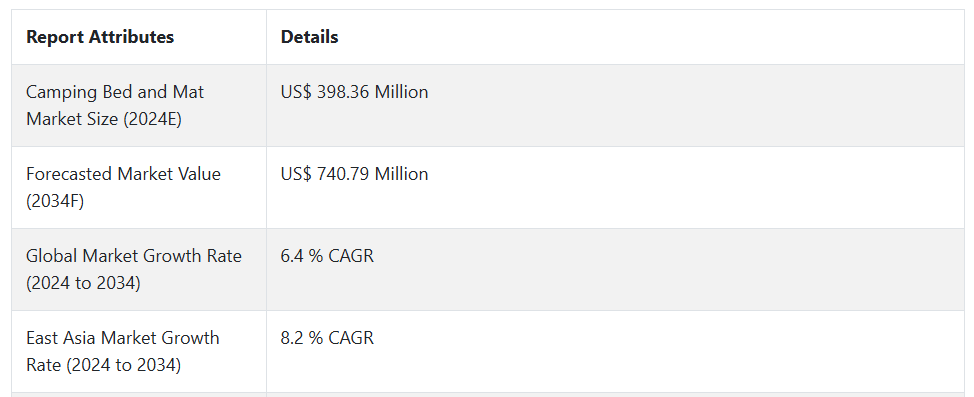The image size is (974, 397).
Task: Select the 6.4 % CAGR value
Action: (x=327, y=256)
